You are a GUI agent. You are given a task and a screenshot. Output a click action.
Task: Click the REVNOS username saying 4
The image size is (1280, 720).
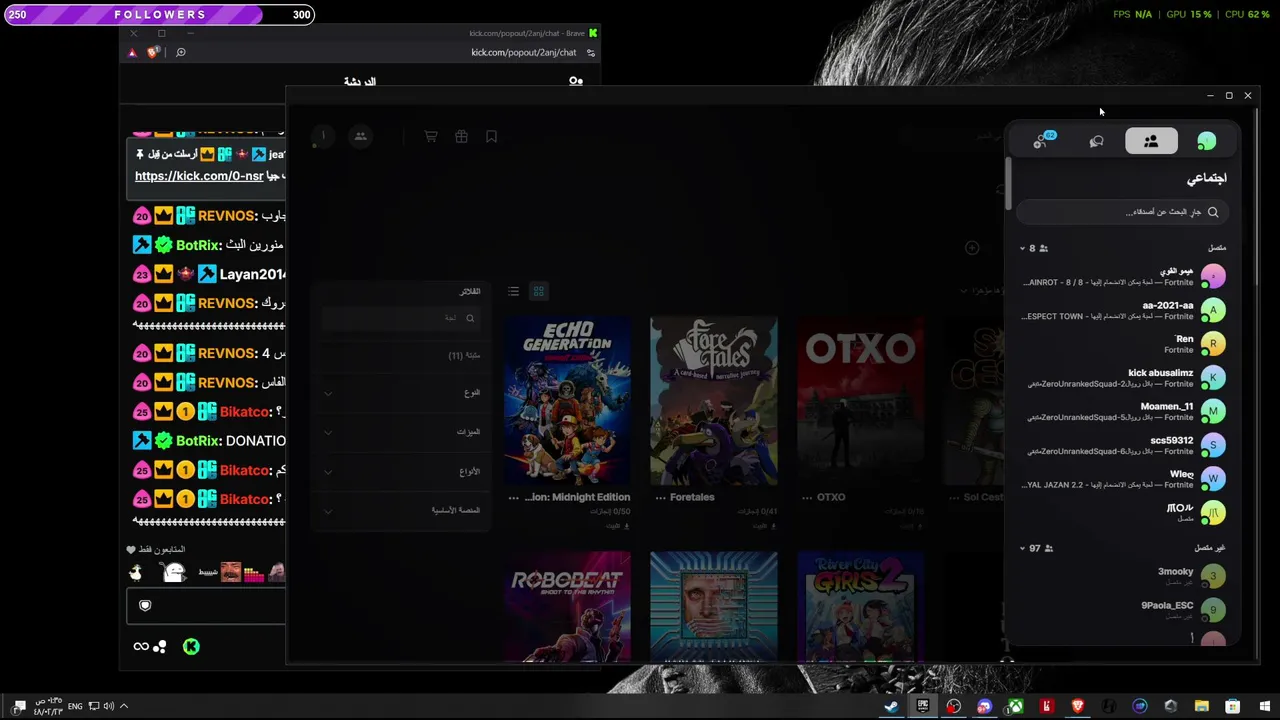tap(227, 353)
